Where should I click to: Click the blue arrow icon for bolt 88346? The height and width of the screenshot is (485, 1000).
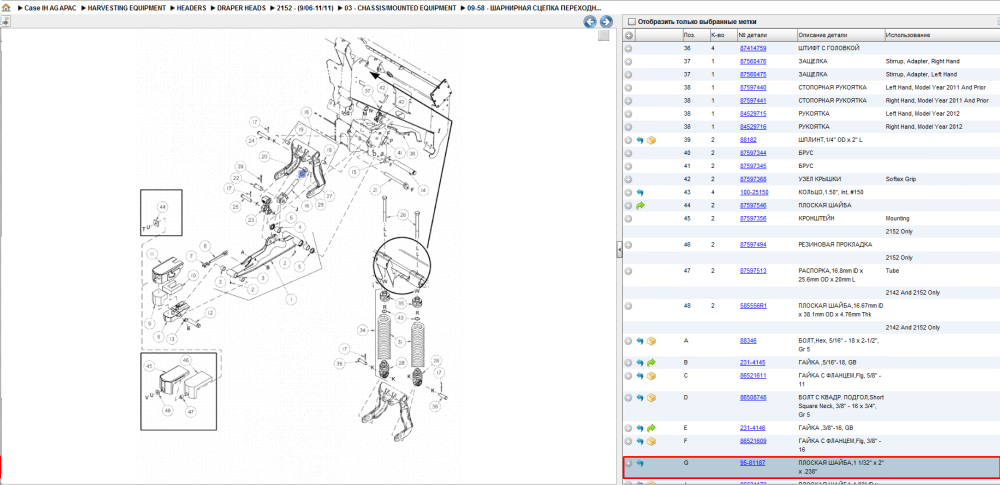tap(640, 341)
